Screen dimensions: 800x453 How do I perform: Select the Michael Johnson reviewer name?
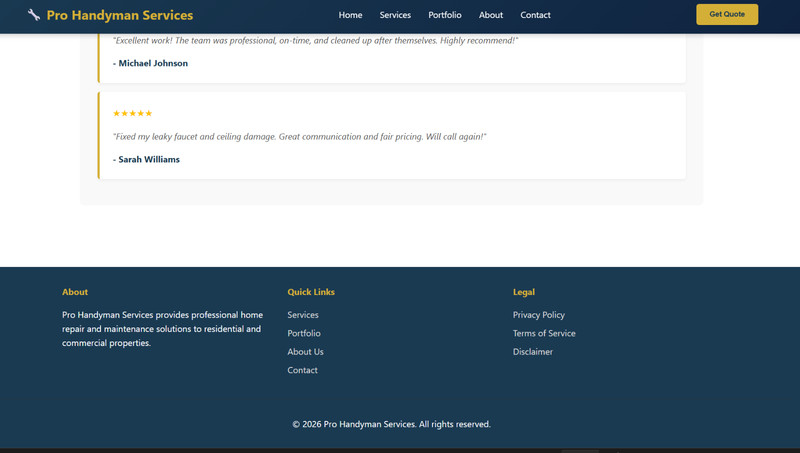point(153,63)
